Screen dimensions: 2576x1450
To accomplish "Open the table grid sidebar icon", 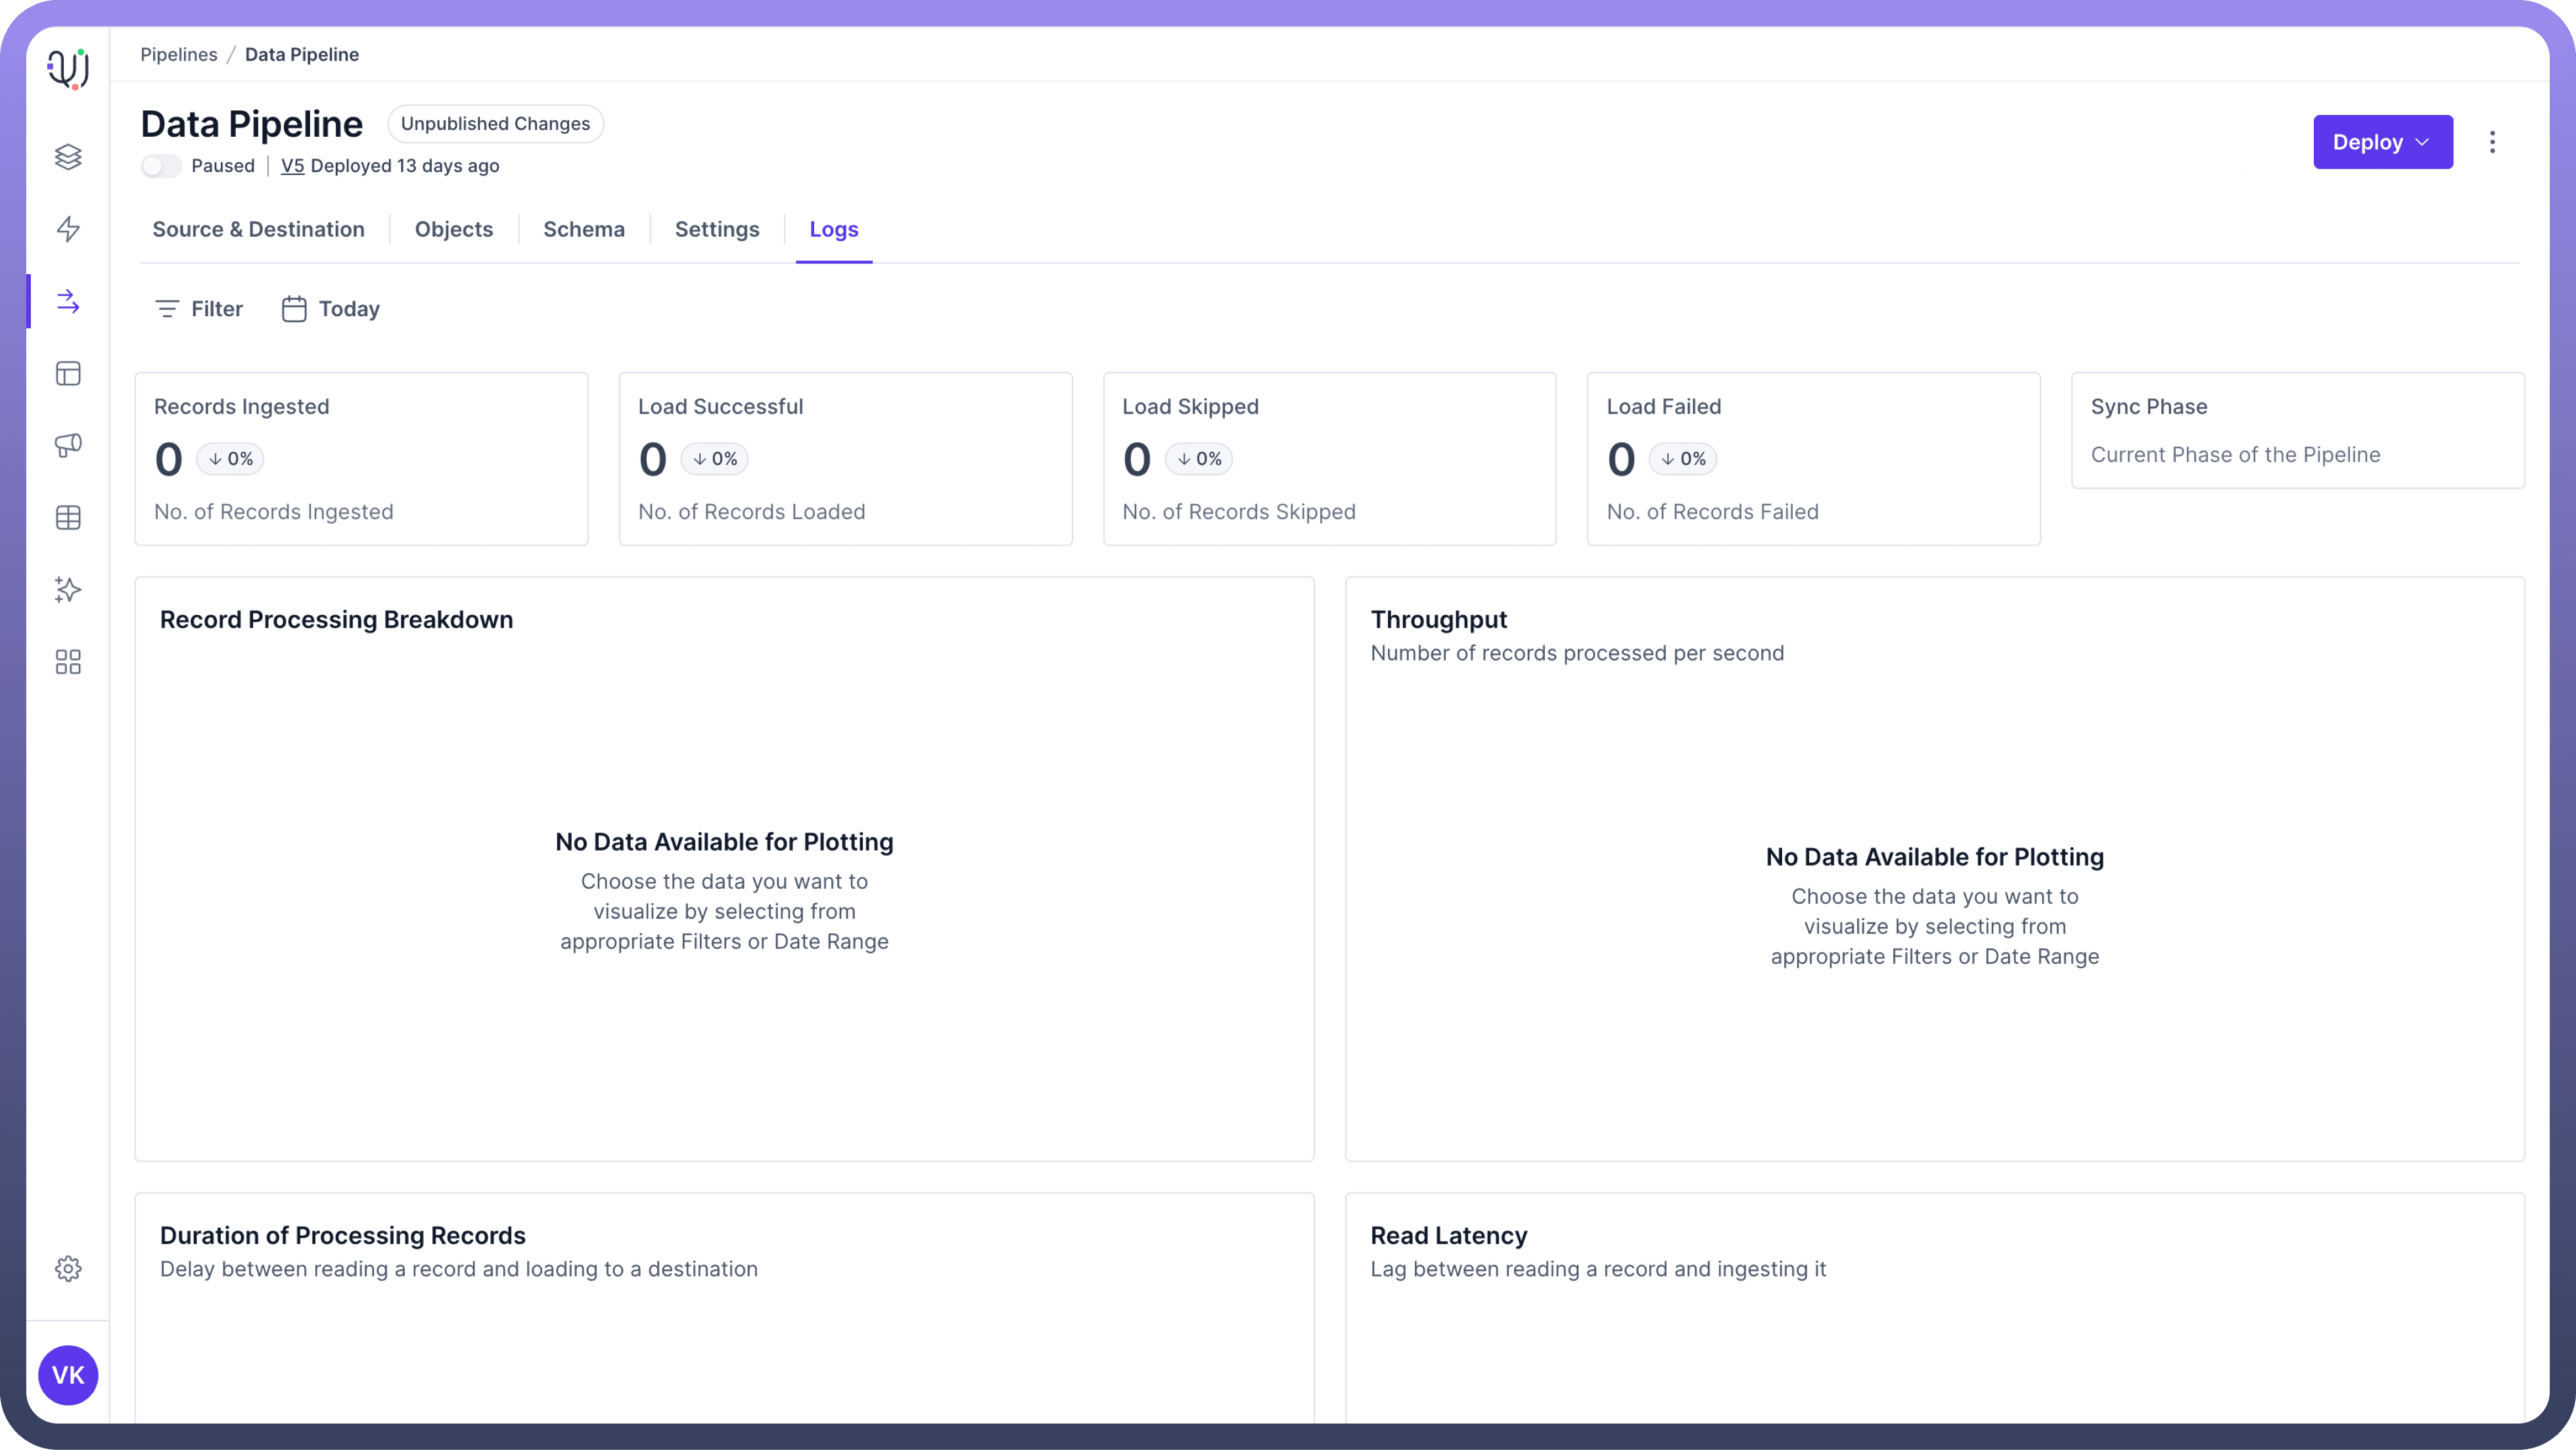I will (68, 517).
